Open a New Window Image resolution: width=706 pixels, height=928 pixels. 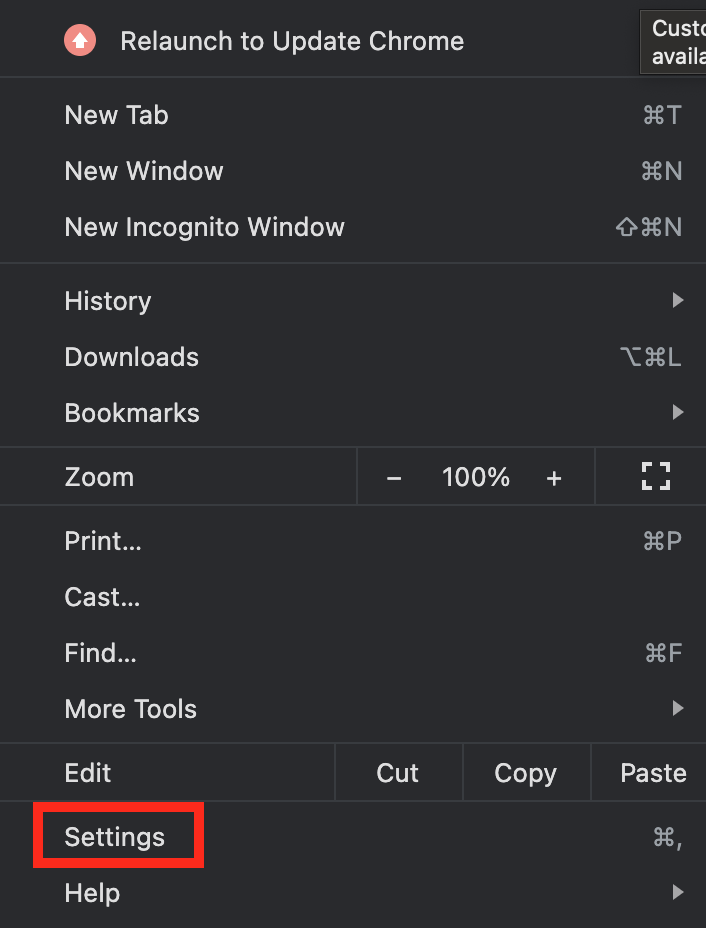[x=143, y=171]
